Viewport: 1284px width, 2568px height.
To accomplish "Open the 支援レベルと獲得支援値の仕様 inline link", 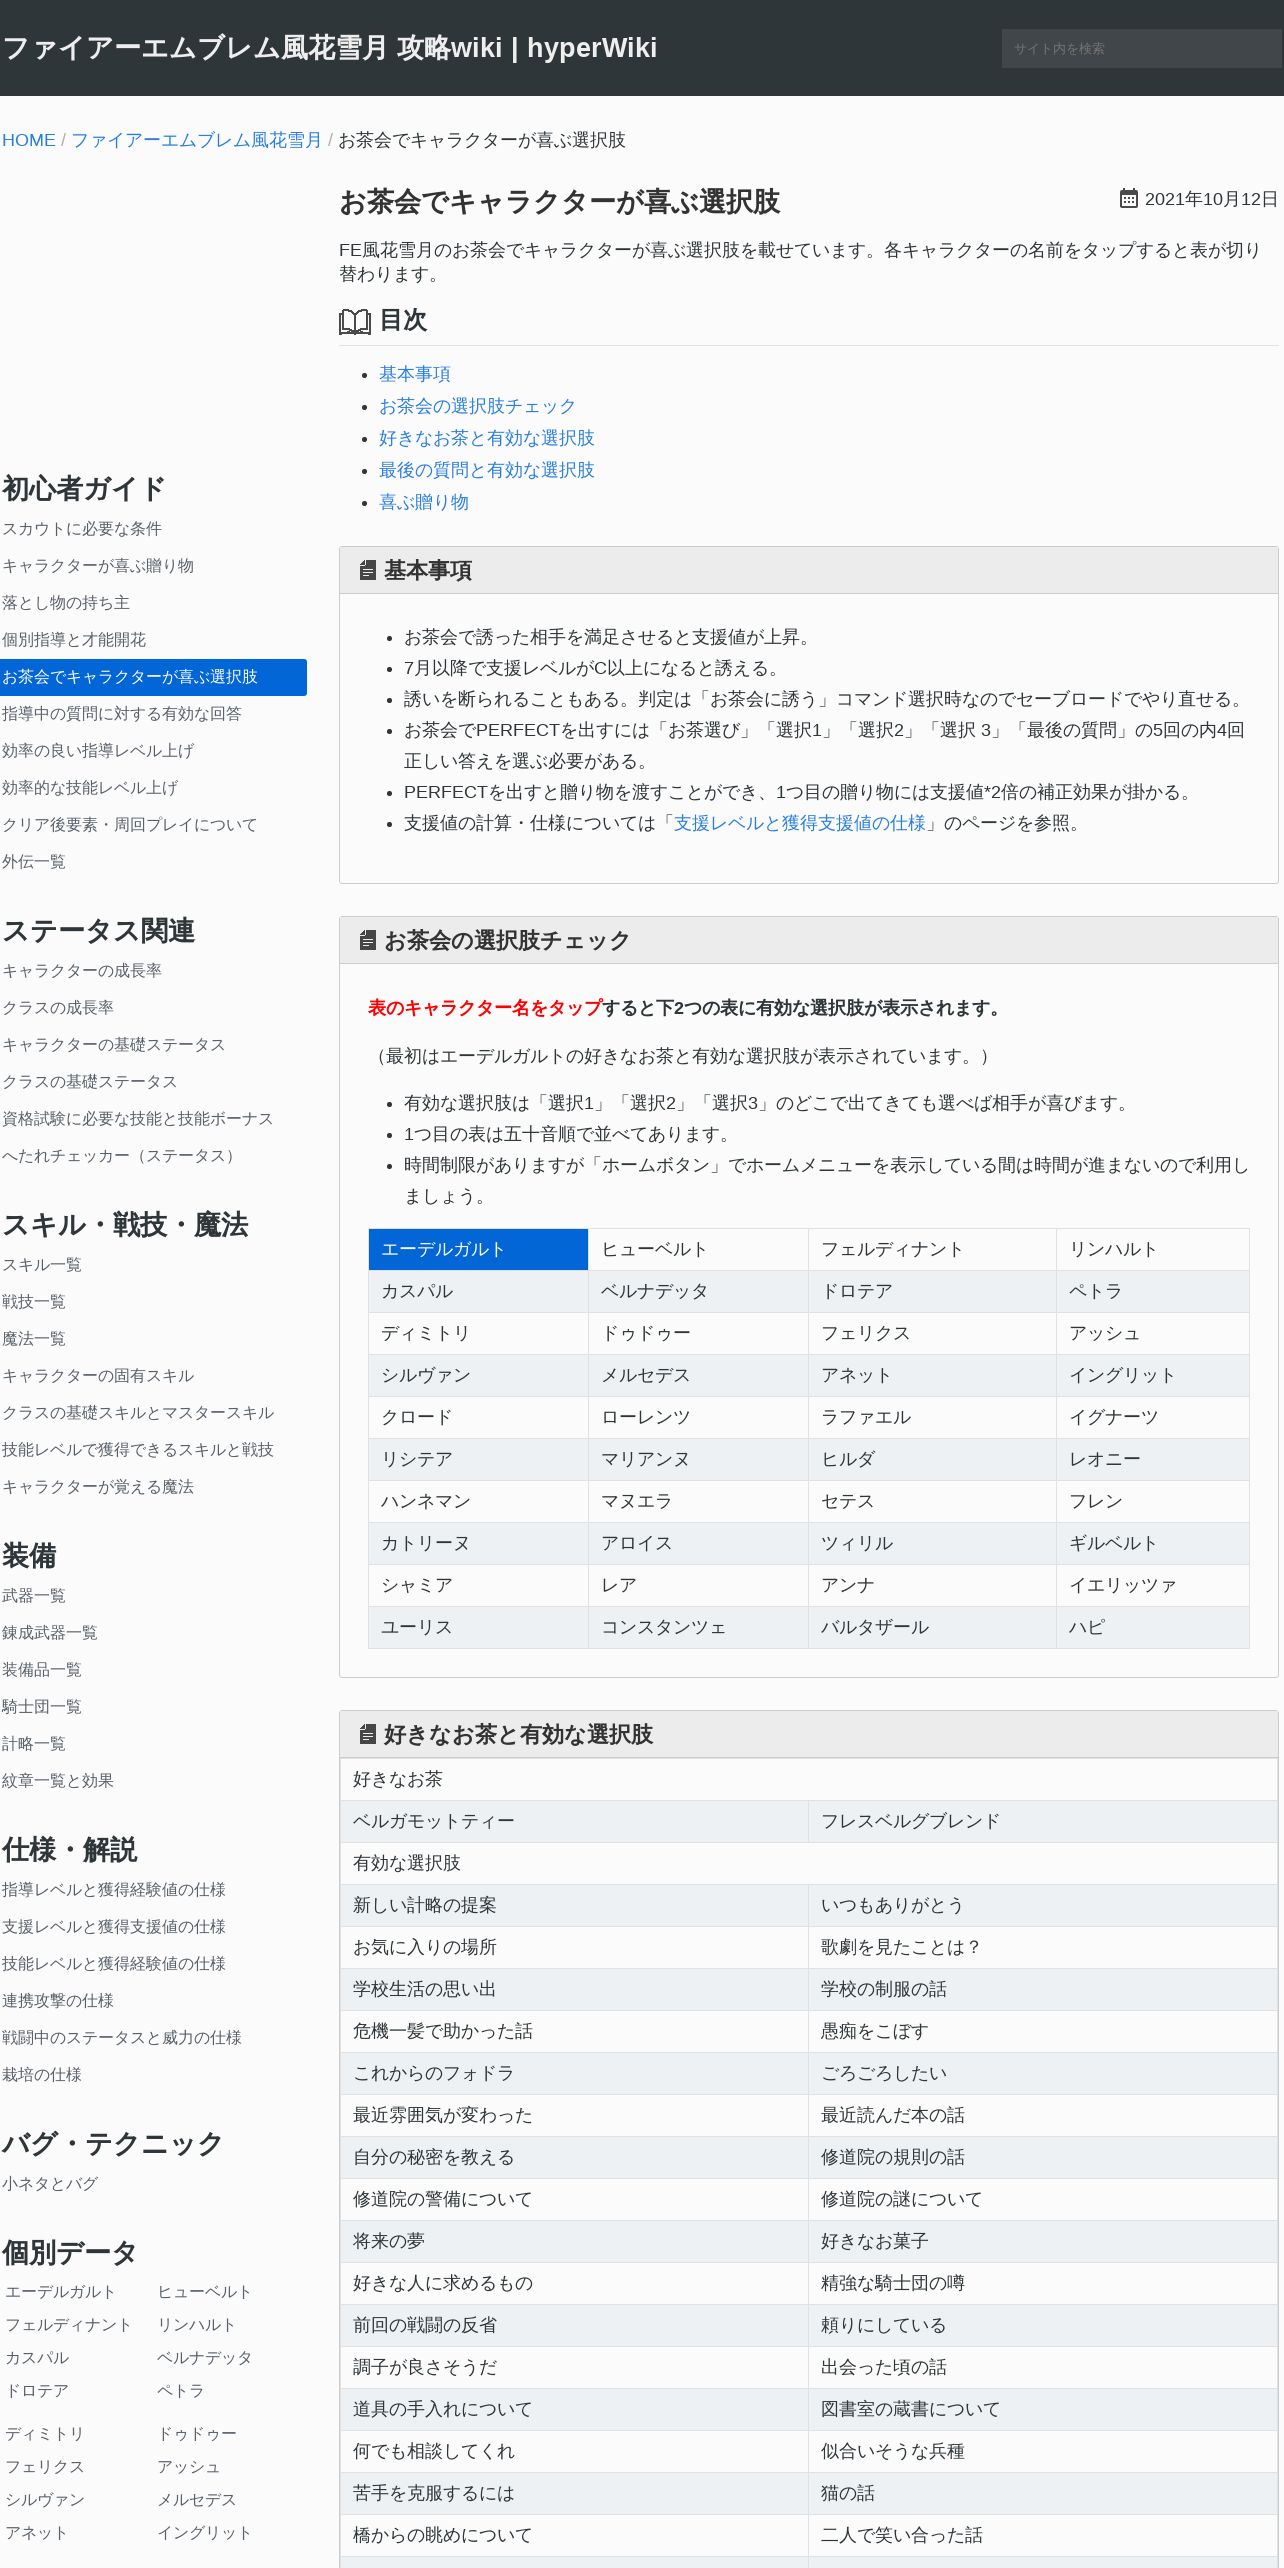I will tap(800, 823).
